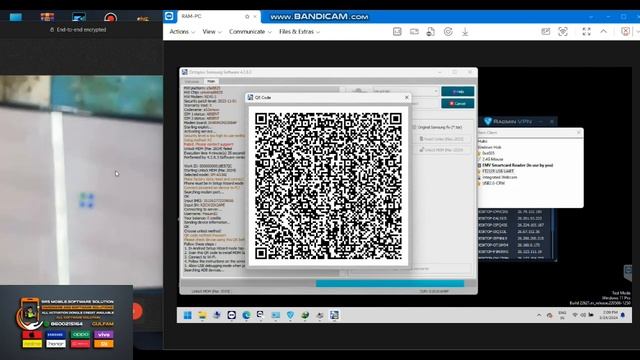This screenshot has width=640, height=360.
Task: Select FT232R USB UART in device list
Action: pos(497,171)
